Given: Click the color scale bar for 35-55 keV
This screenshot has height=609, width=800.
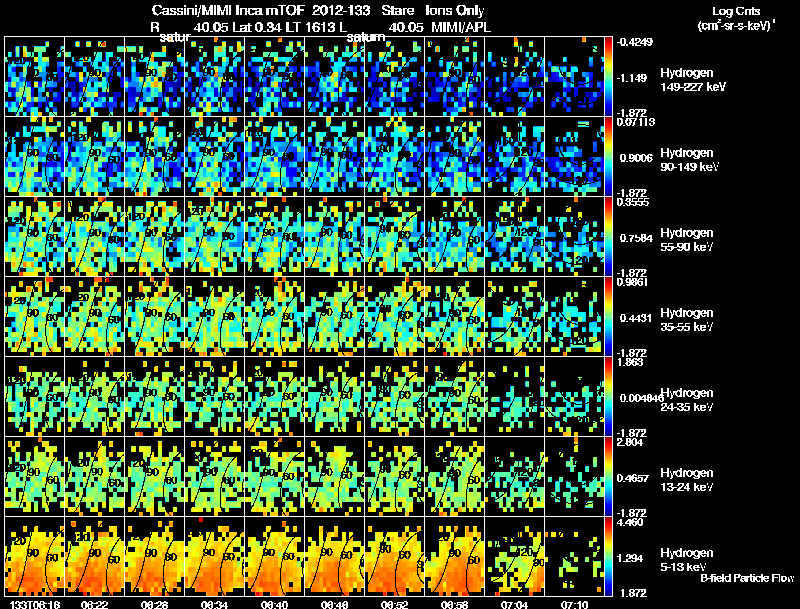Looking at the screenshot, I should (x=608, y=317).
